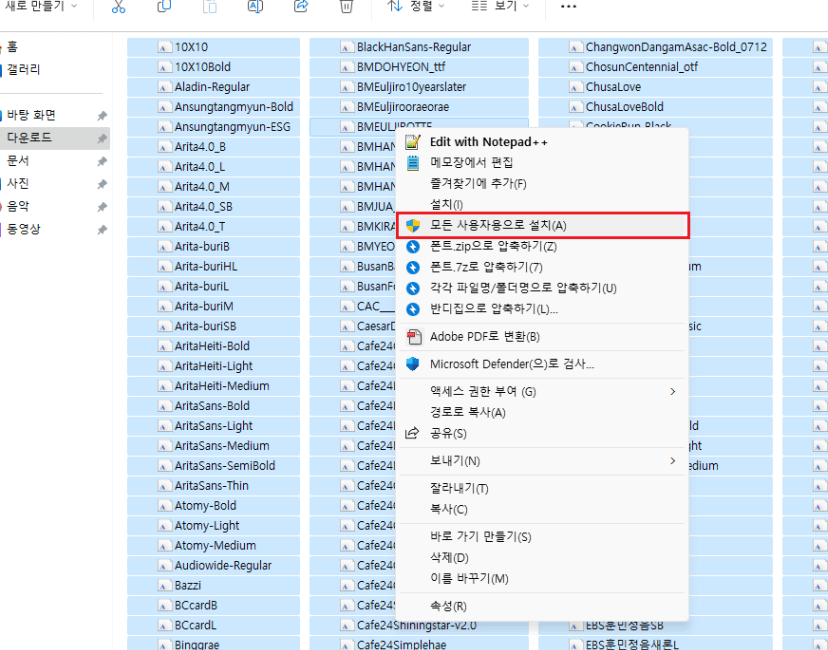
Task: Click pin icon beside 사진
Action: pyautogui.click(x=102, y=184)
